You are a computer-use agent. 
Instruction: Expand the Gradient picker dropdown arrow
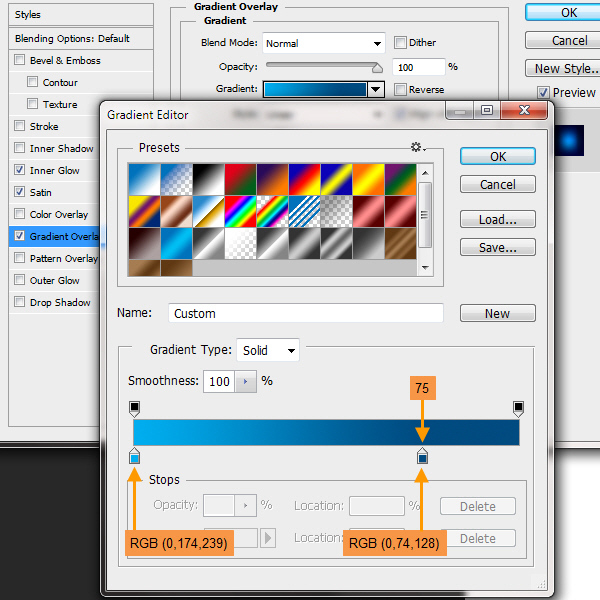tap(375, 89)
